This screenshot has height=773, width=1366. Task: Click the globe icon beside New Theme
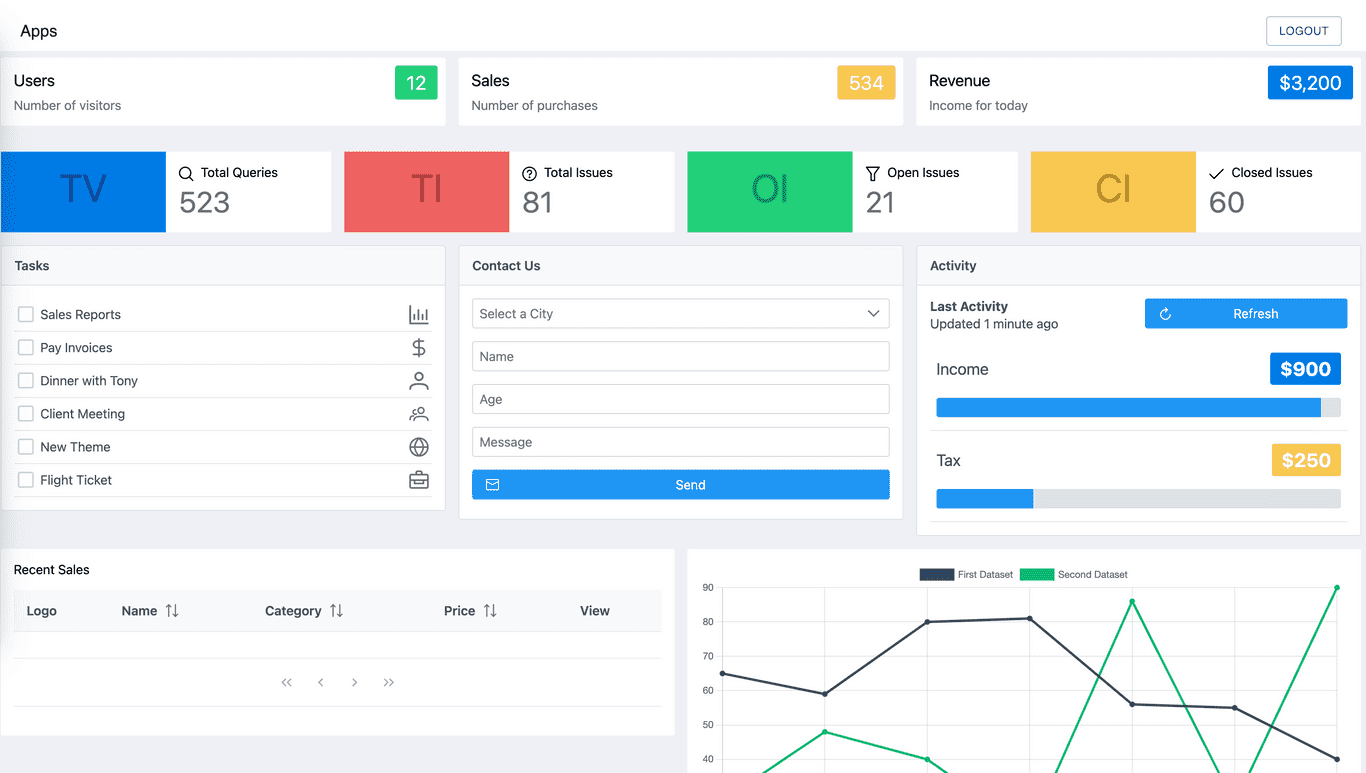point(419,447)
